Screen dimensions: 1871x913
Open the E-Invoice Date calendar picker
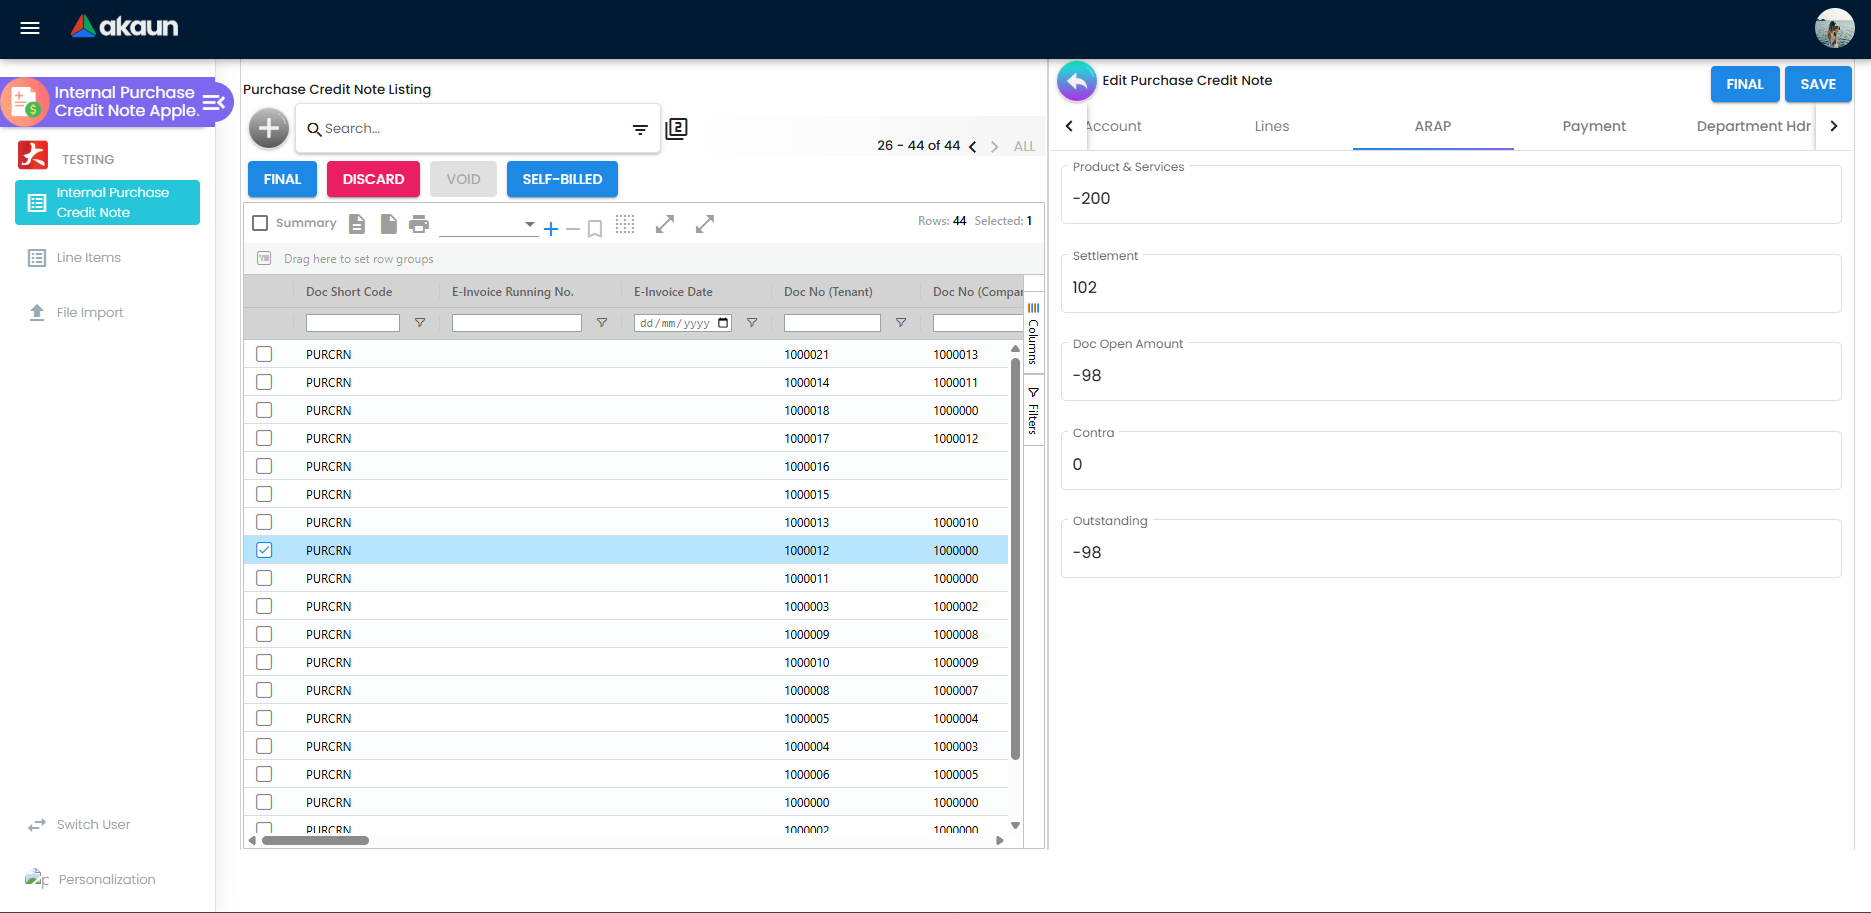tap(724, 323)
